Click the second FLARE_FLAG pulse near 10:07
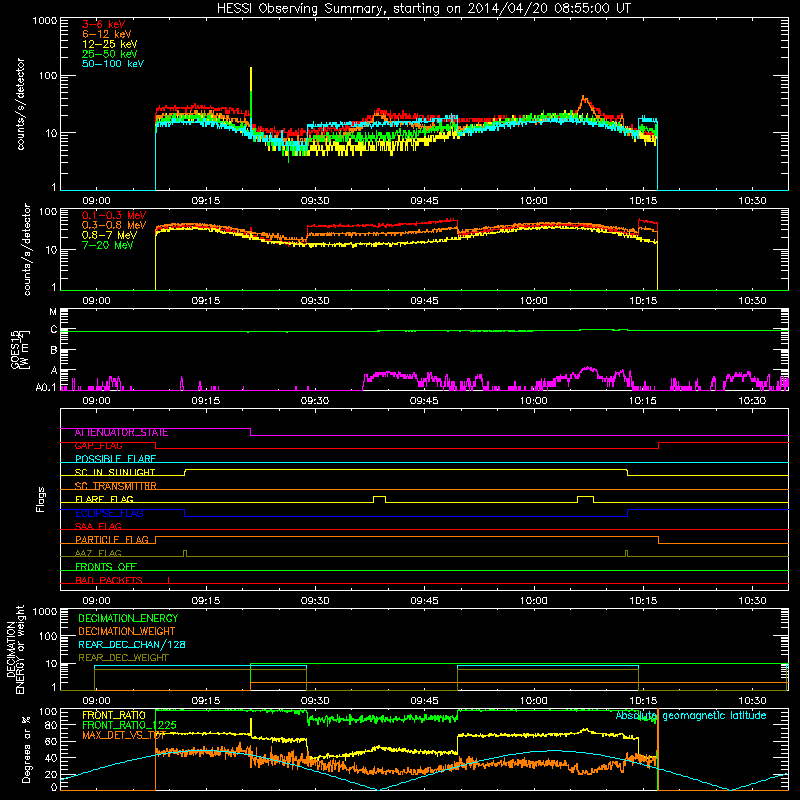Image resolution: width=800 pixels, height=800 pixels. (x=585, y=499)
